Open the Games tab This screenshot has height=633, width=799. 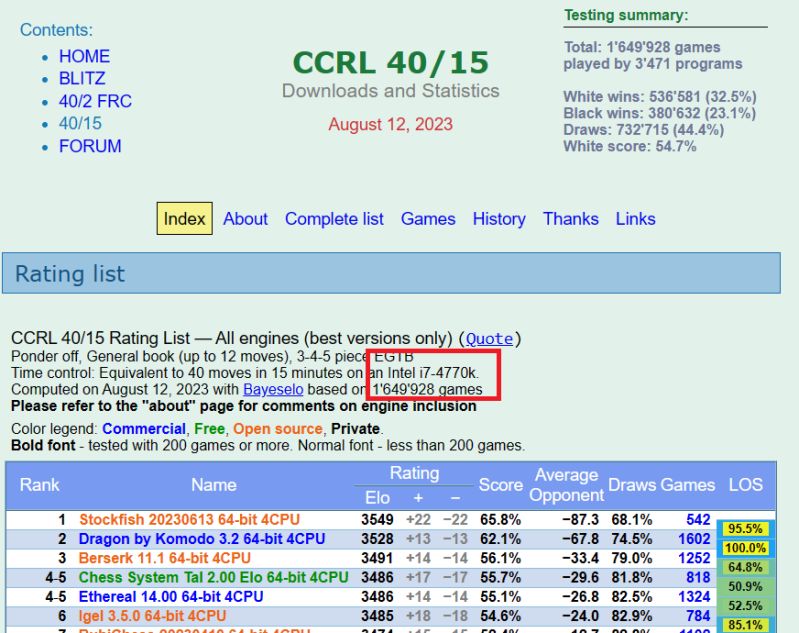point(428,219)
